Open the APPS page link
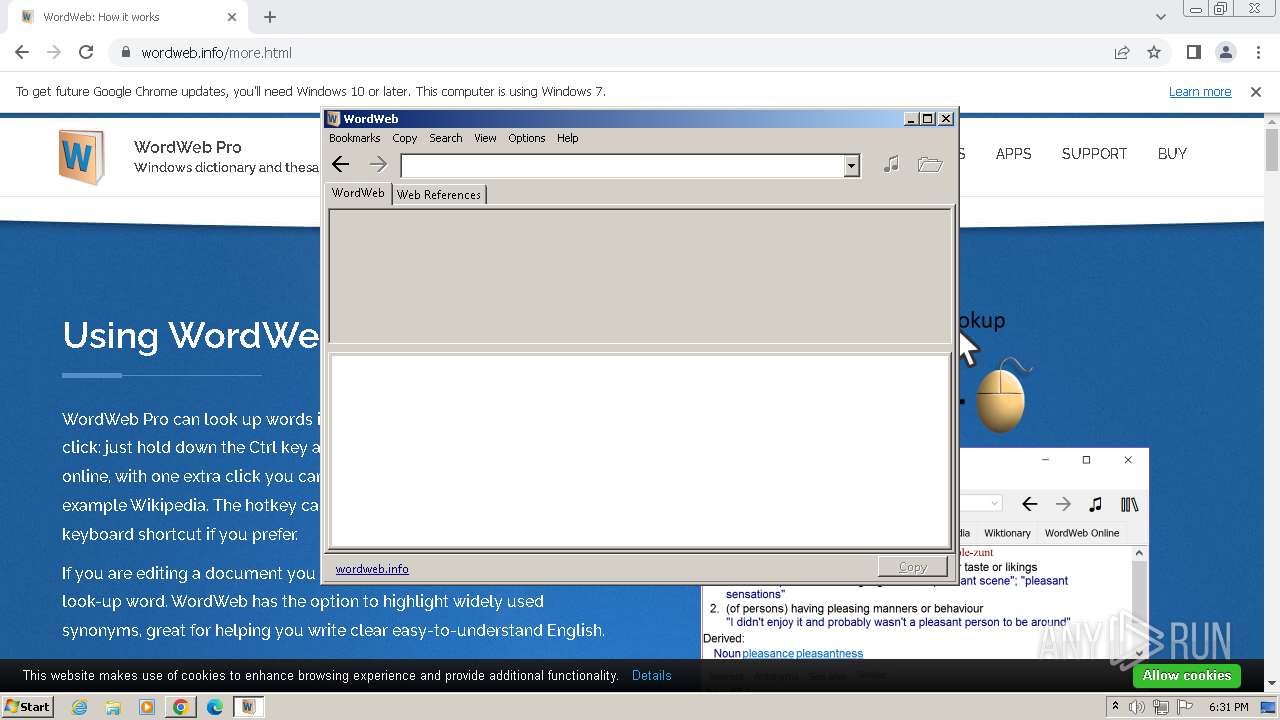The image size is (1280, 720). click(x=1013, y=154)
